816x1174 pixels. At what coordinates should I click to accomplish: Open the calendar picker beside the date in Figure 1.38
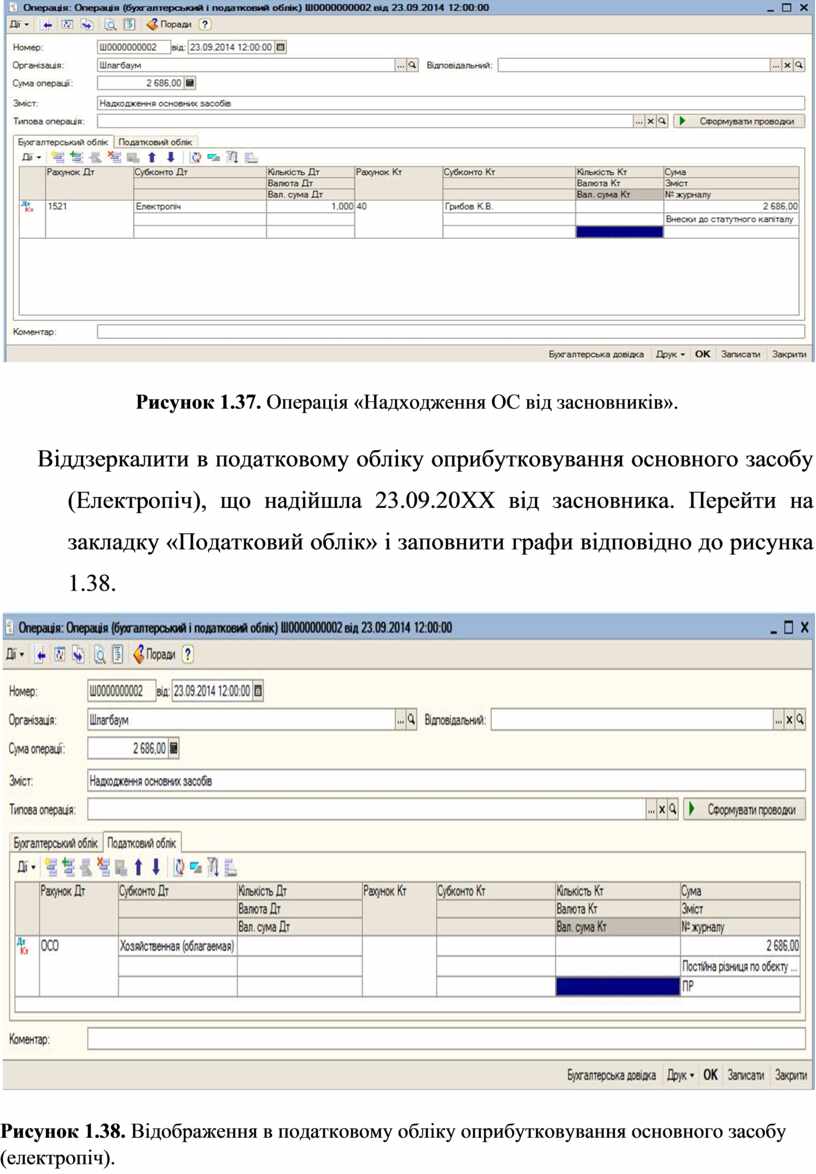[x=258, y=690]
